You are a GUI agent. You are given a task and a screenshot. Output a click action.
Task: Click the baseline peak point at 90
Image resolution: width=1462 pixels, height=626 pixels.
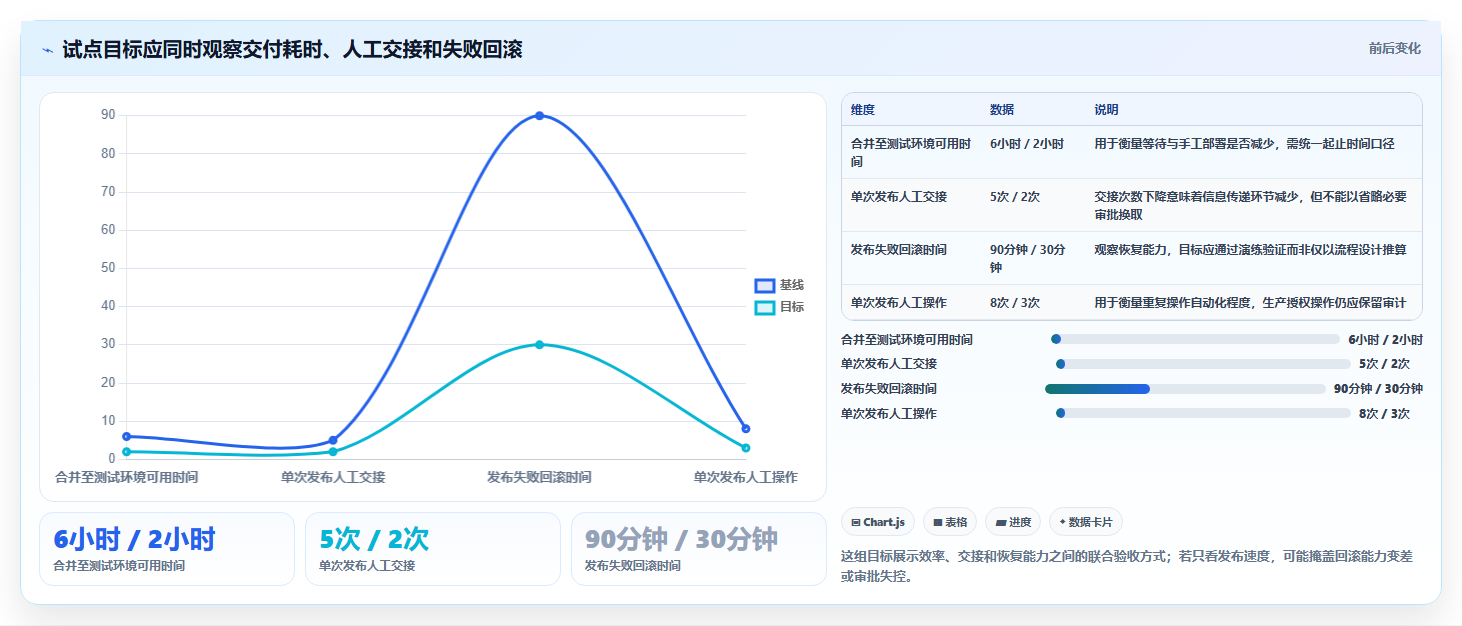tap(539, 116)
